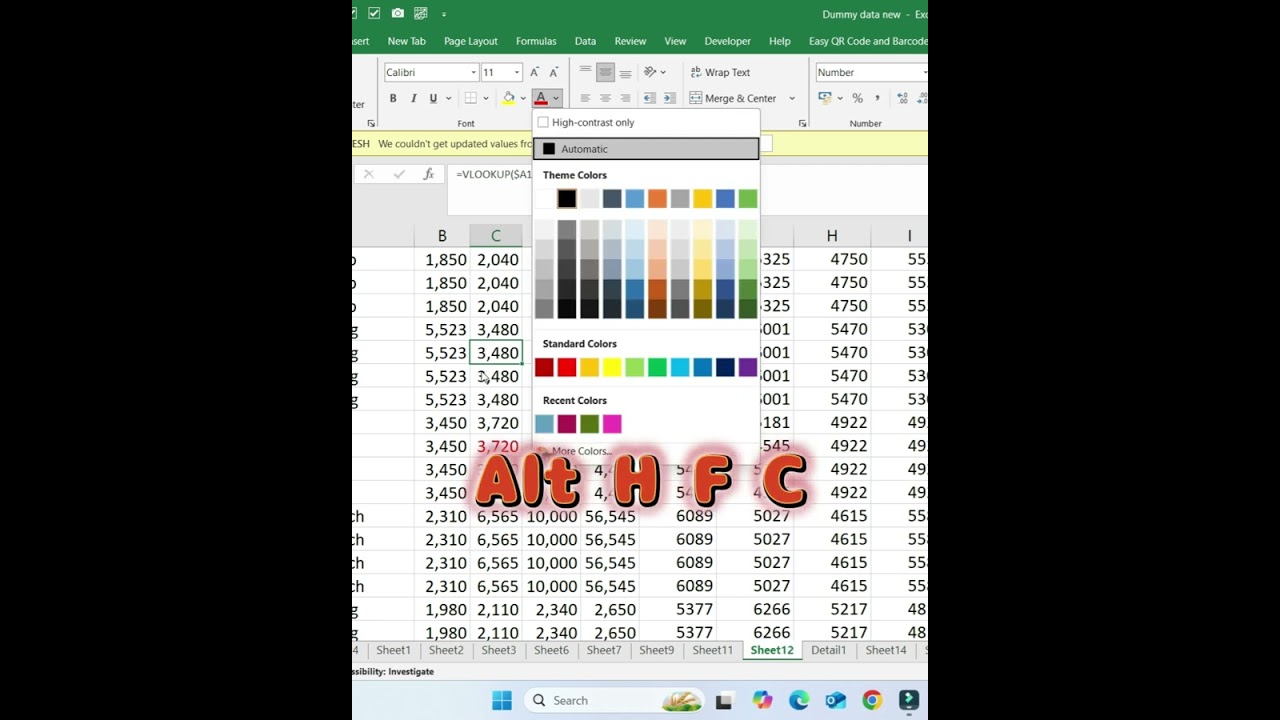Expand the Underline options arrow
This screenshot has width=1280, height=720.
(448, 98)
